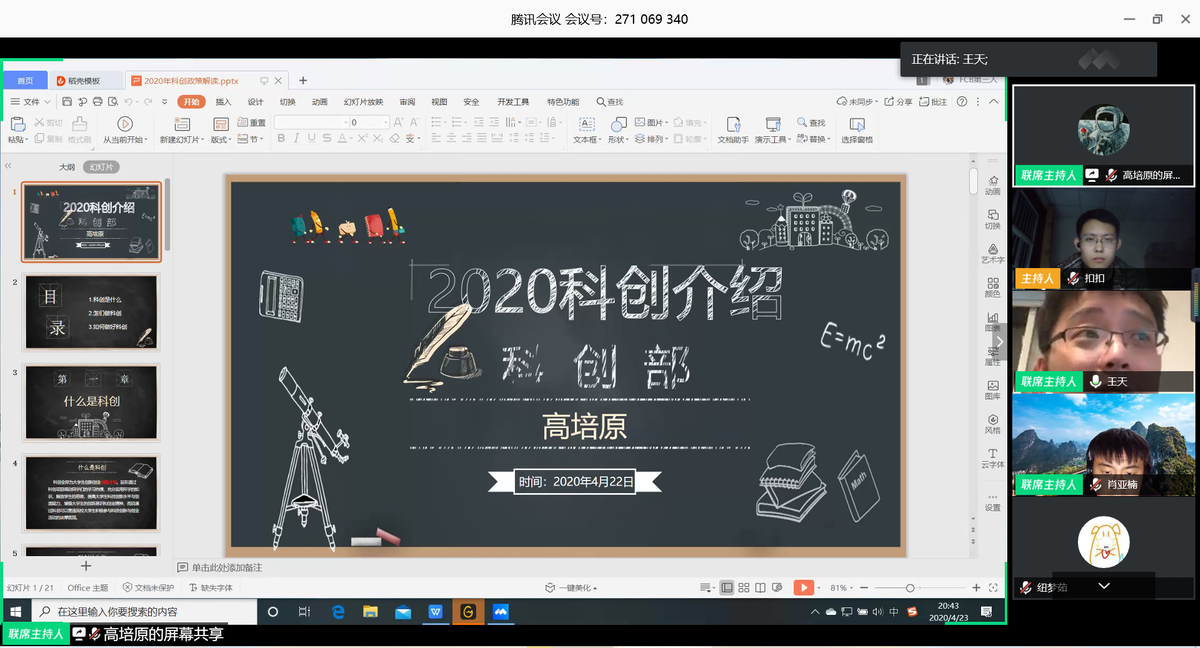Click the 批注 comment button

click(x=933, y=102)
